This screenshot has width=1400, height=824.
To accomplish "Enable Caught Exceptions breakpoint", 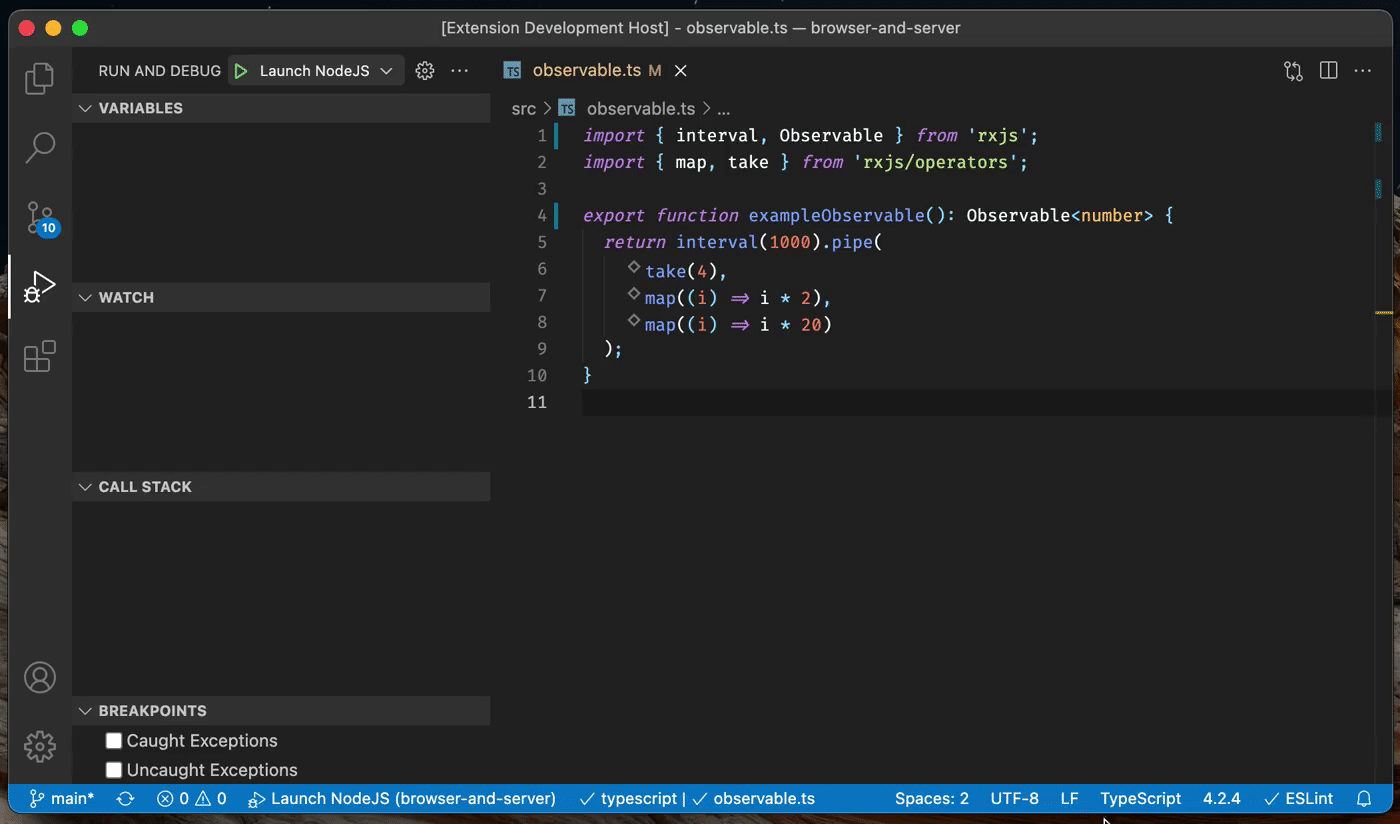I will 114,741.
